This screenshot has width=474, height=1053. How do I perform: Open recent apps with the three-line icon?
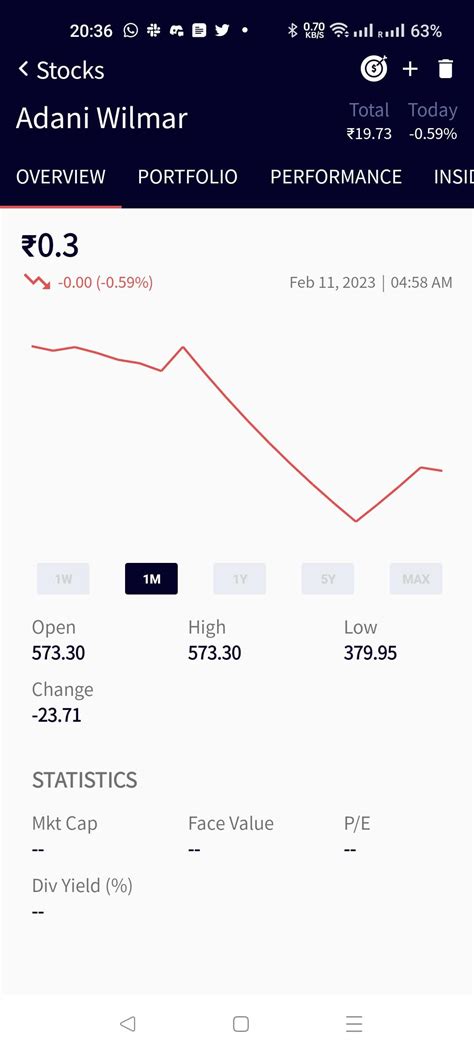(x=354, y=1023)
